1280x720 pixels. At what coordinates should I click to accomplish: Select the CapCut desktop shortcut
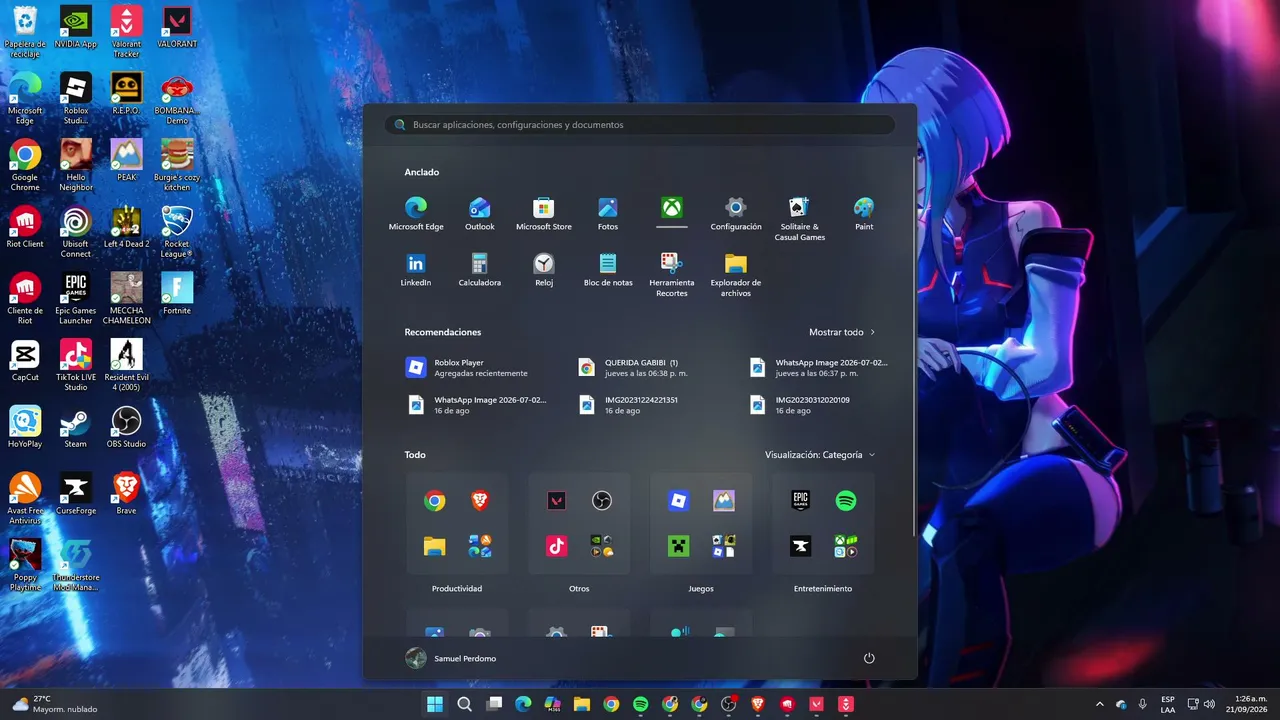(x=25, y=361)
